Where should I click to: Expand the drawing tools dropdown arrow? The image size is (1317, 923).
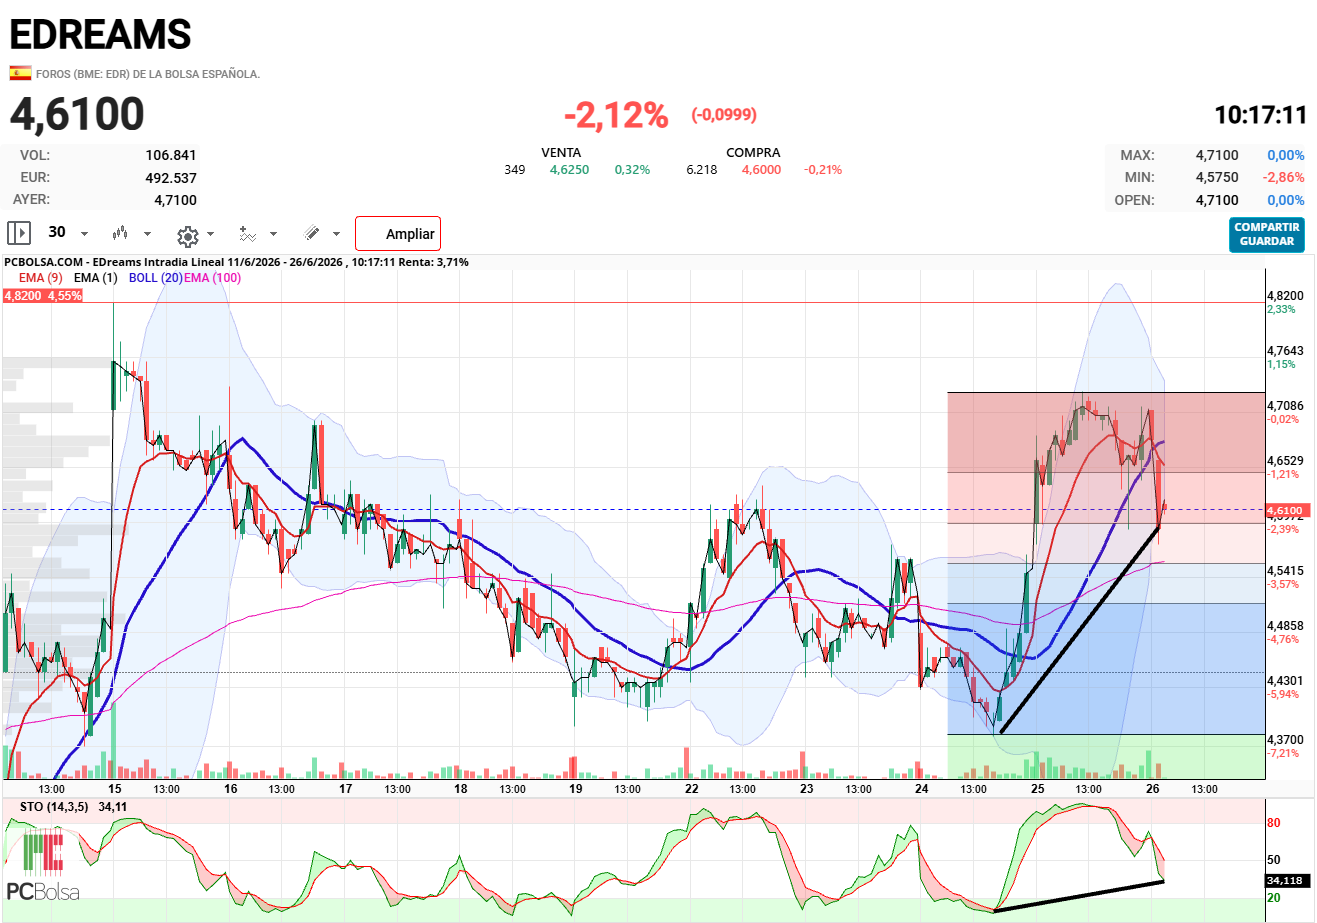[336, 234]
